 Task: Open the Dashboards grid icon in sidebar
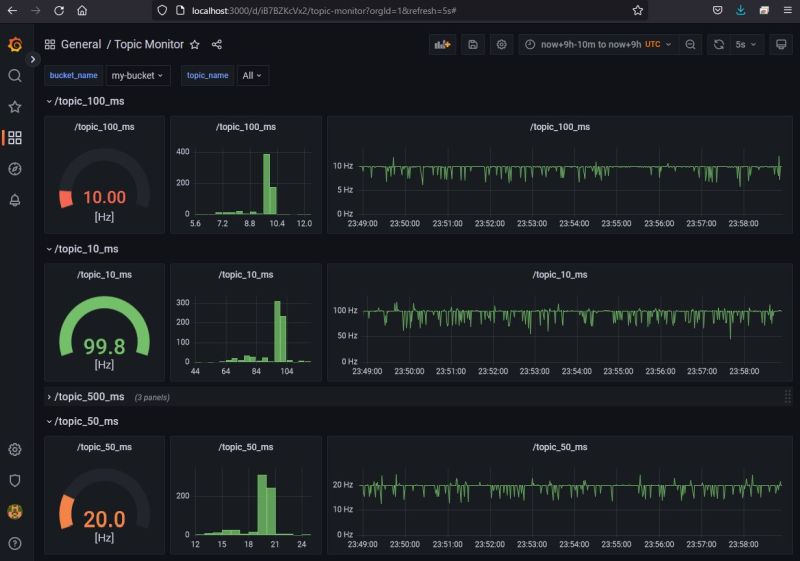pyautogui.click(x=15, y=138)
